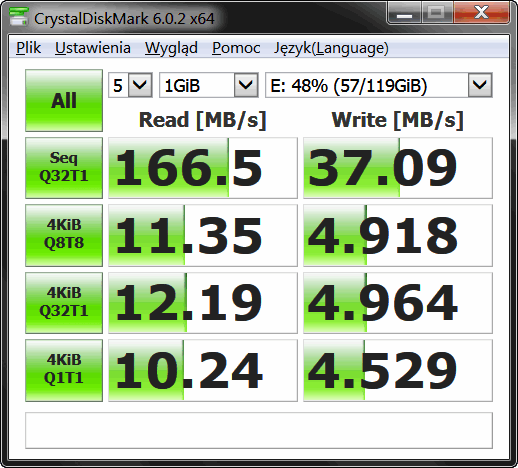Open the Język(Language) menu

coord(331,48)
